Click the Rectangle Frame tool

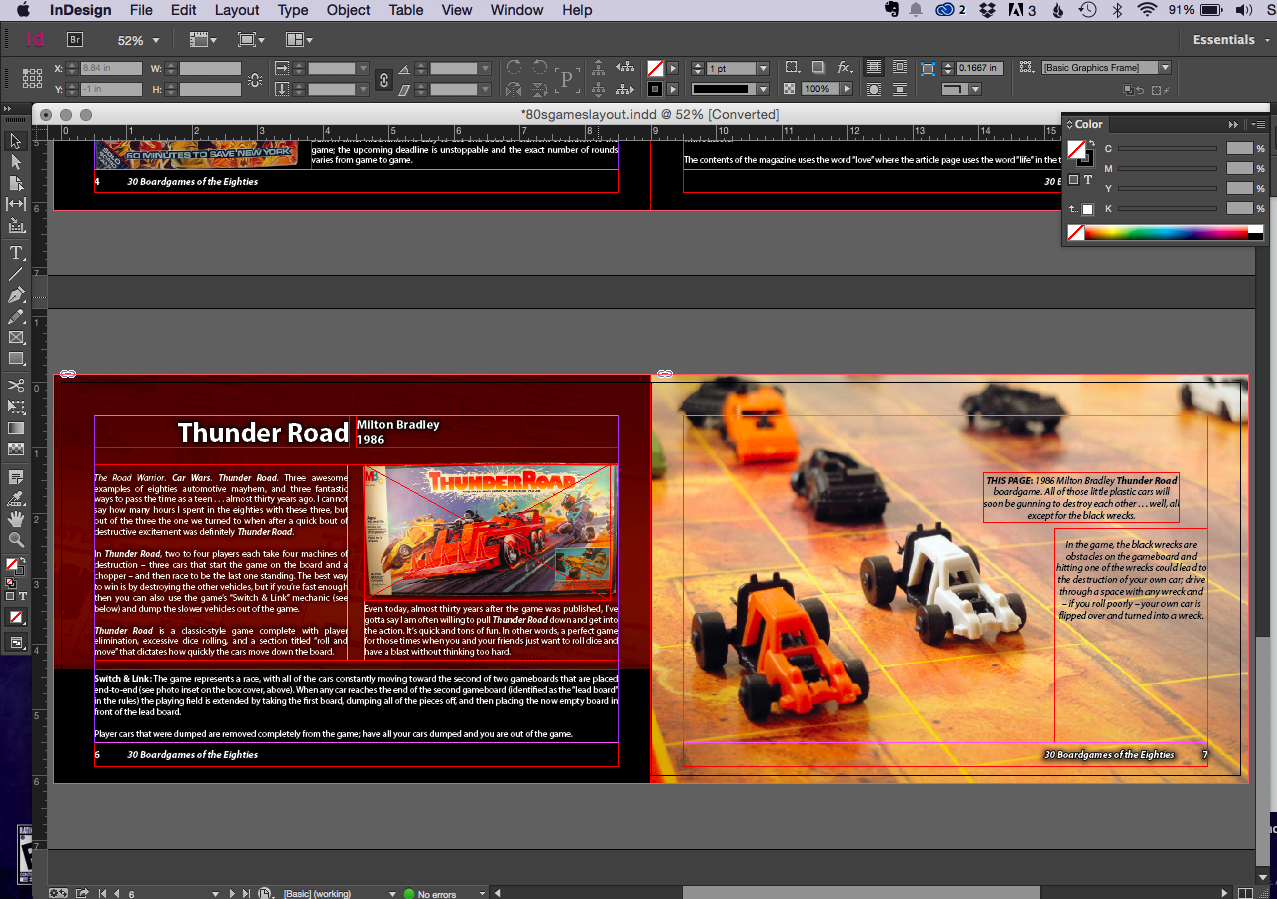click(16, 337)
